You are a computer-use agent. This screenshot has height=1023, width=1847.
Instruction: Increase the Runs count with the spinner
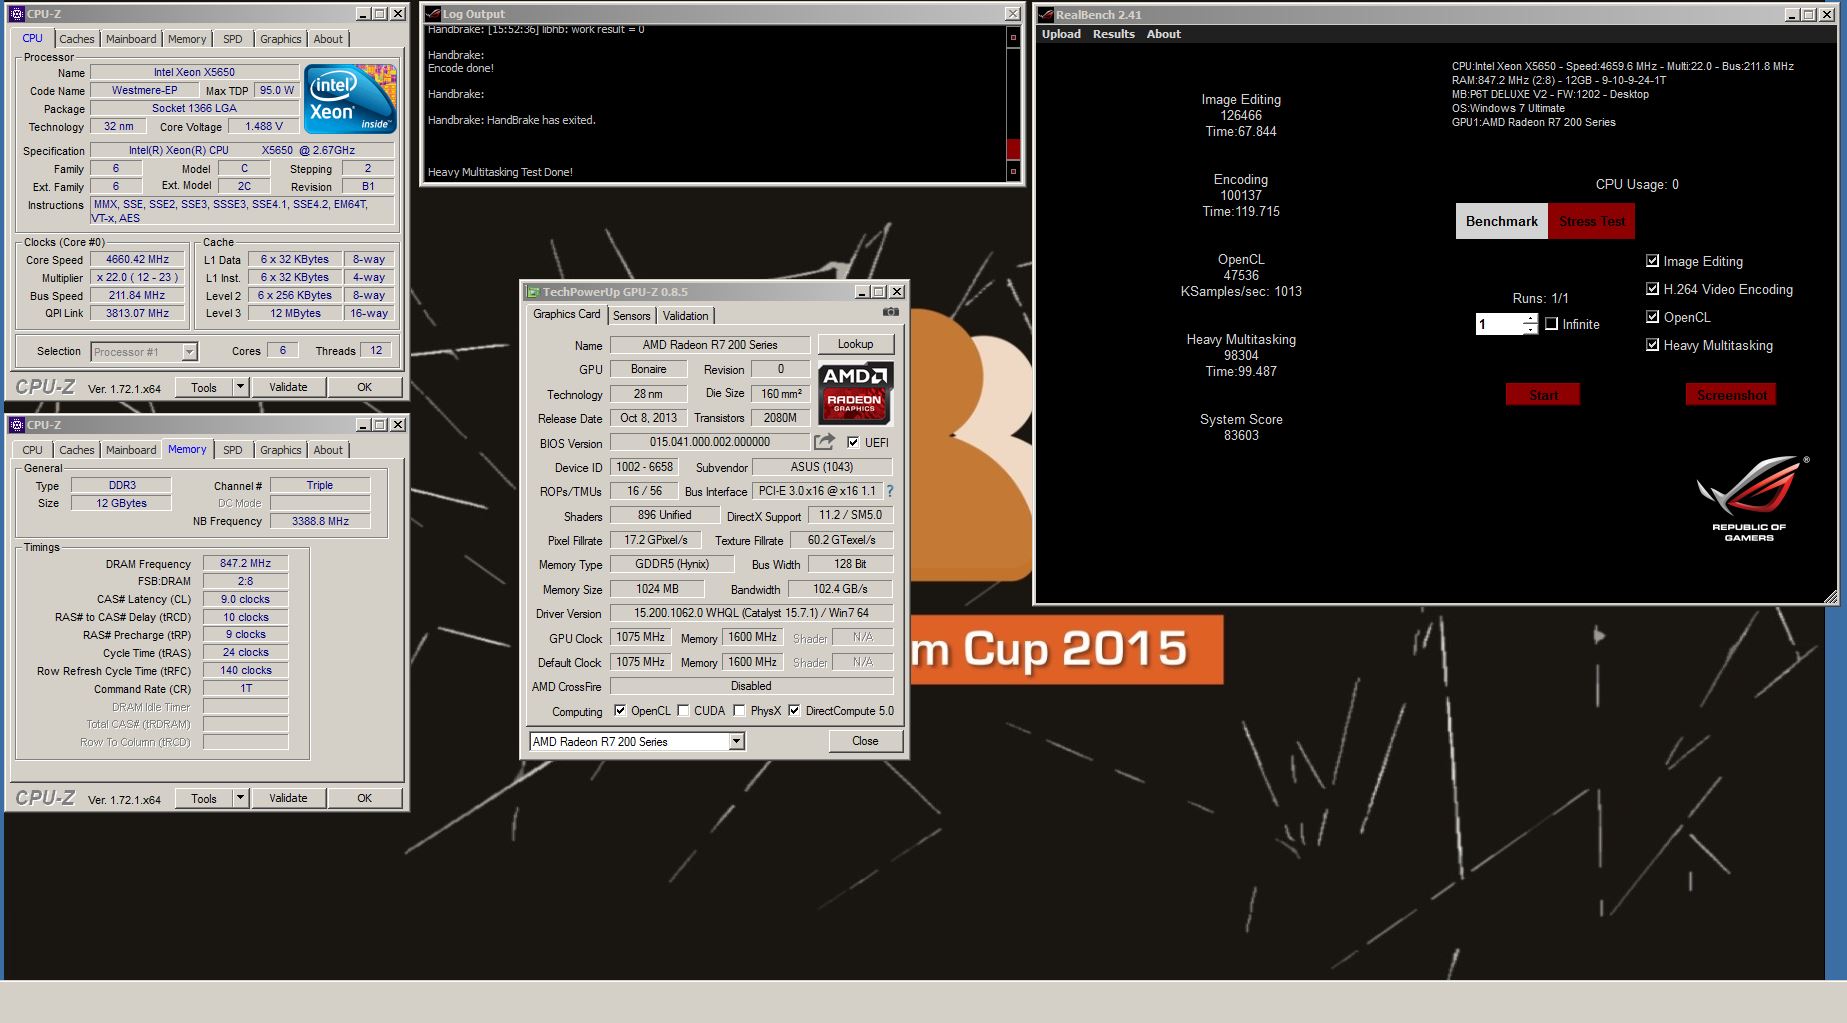[1530, 319]
